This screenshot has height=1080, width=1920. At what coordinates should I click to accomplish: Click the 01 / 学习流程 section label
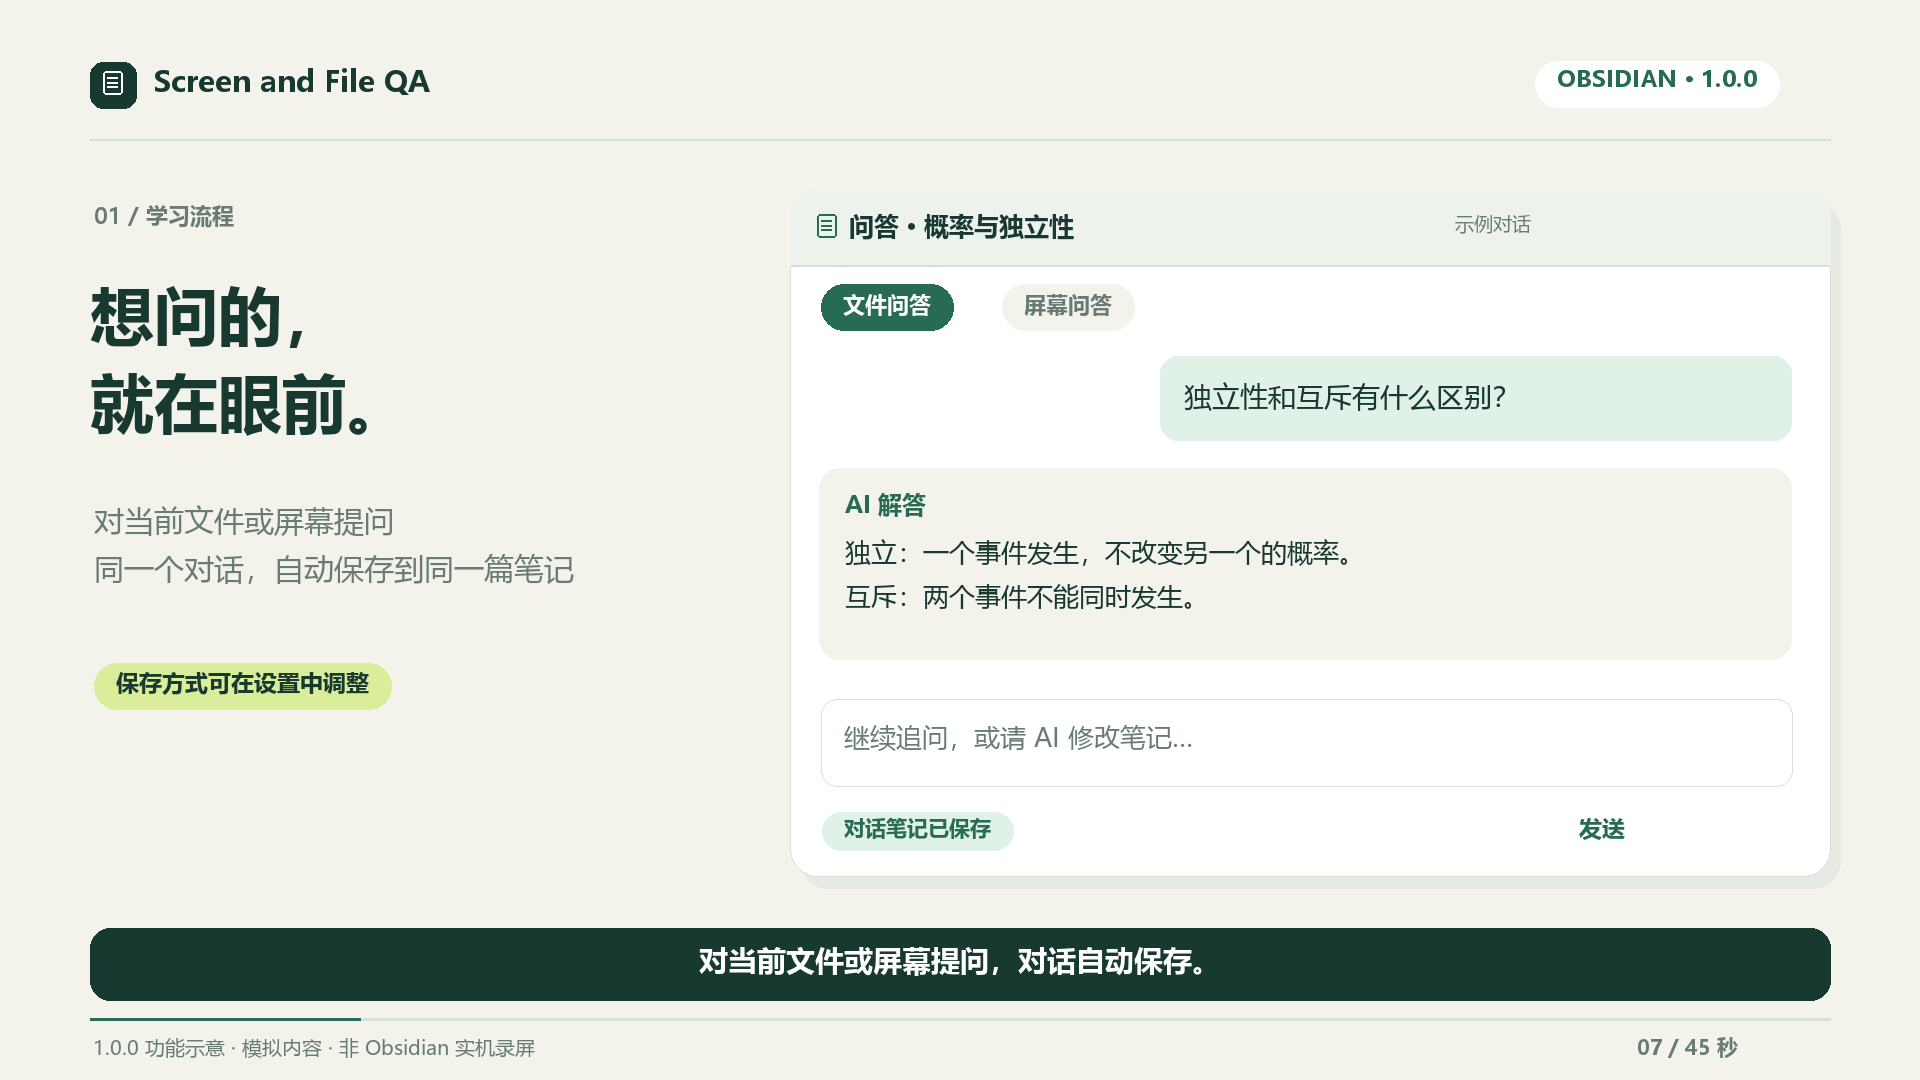[x=164, y=216]
